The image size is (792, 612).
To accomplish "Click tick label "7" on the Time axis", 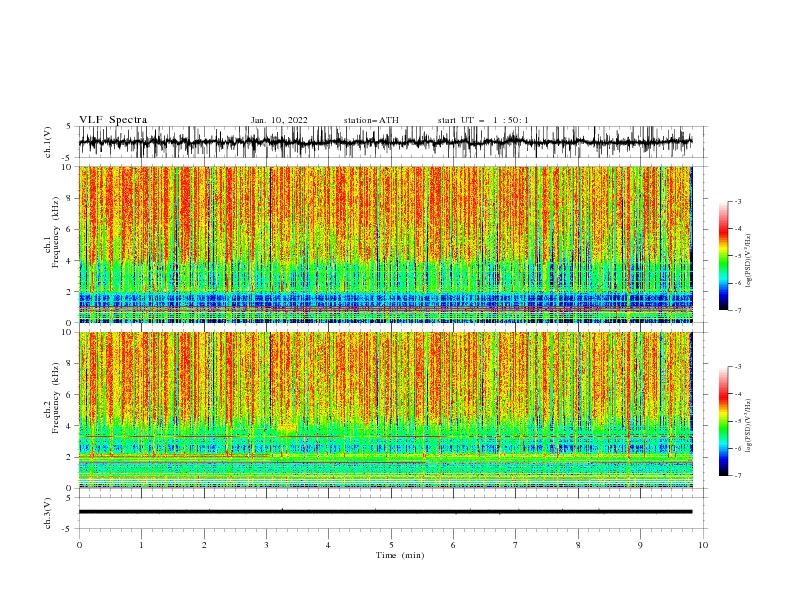I will 516,545.
